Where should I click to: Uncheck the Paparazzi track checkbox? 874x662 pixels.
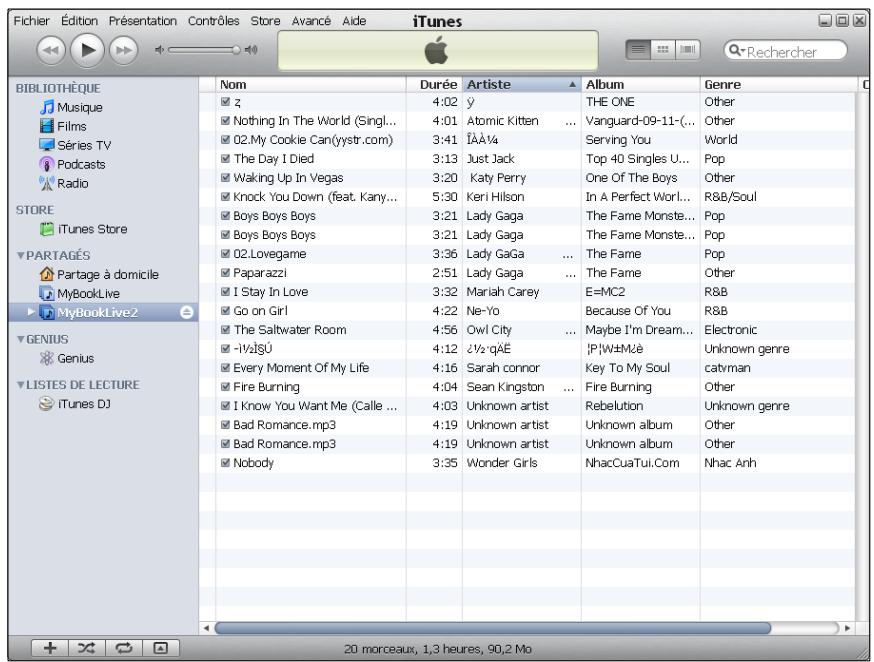click(x=225, y=272)
